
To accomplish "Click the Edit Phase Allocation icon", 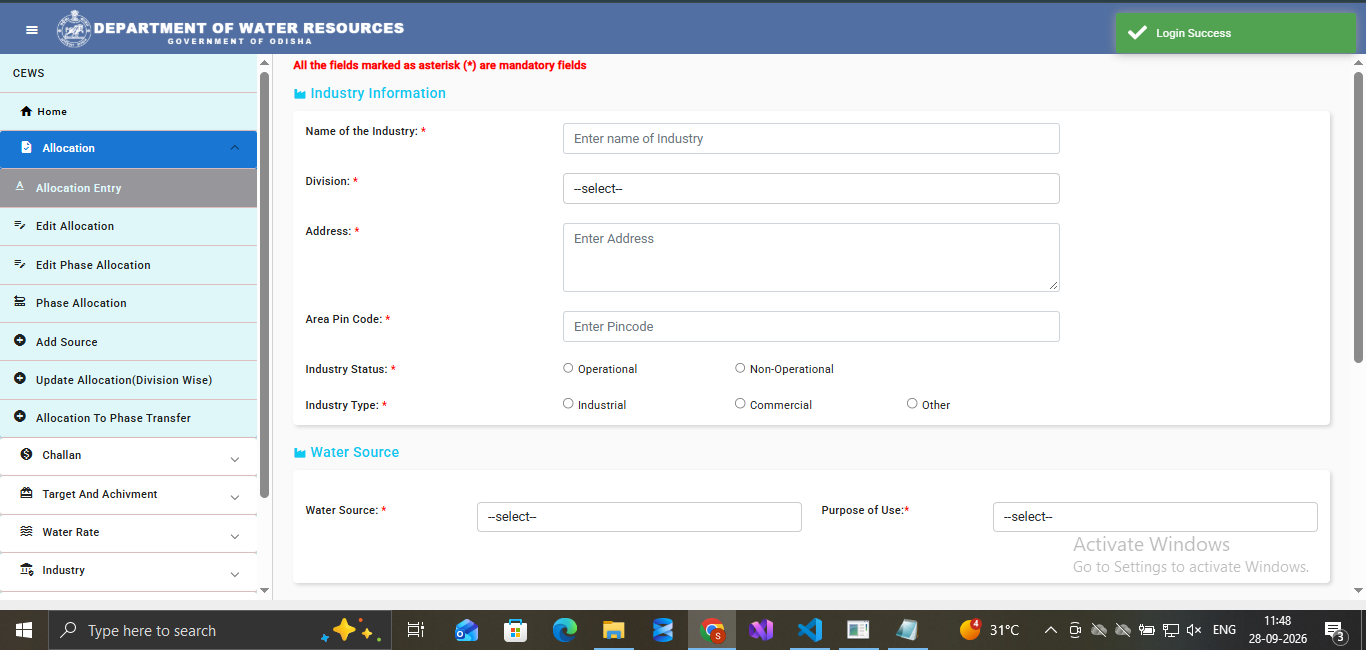I will click(20, 265).
